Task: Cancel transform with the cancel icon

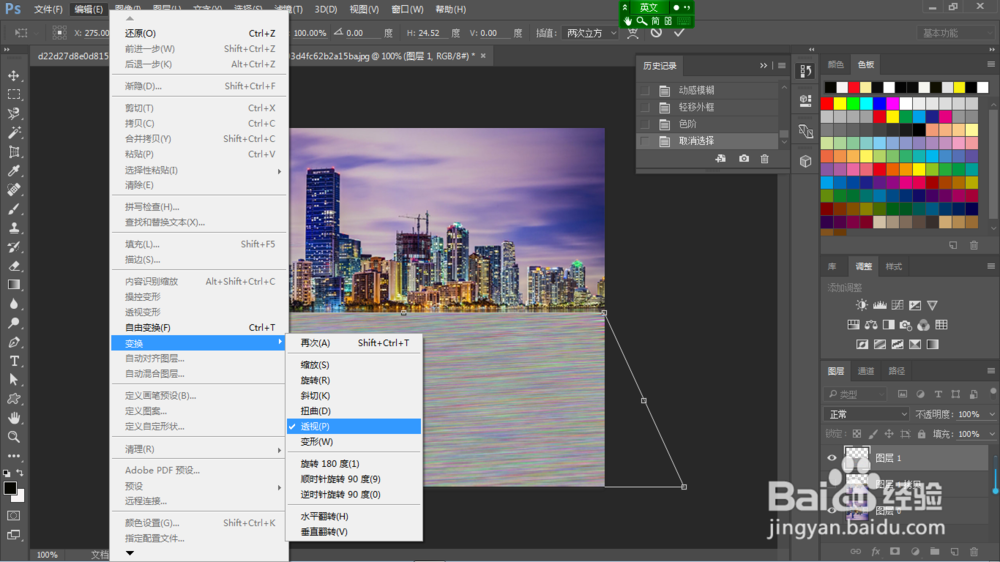Action: tap(656, 32)
